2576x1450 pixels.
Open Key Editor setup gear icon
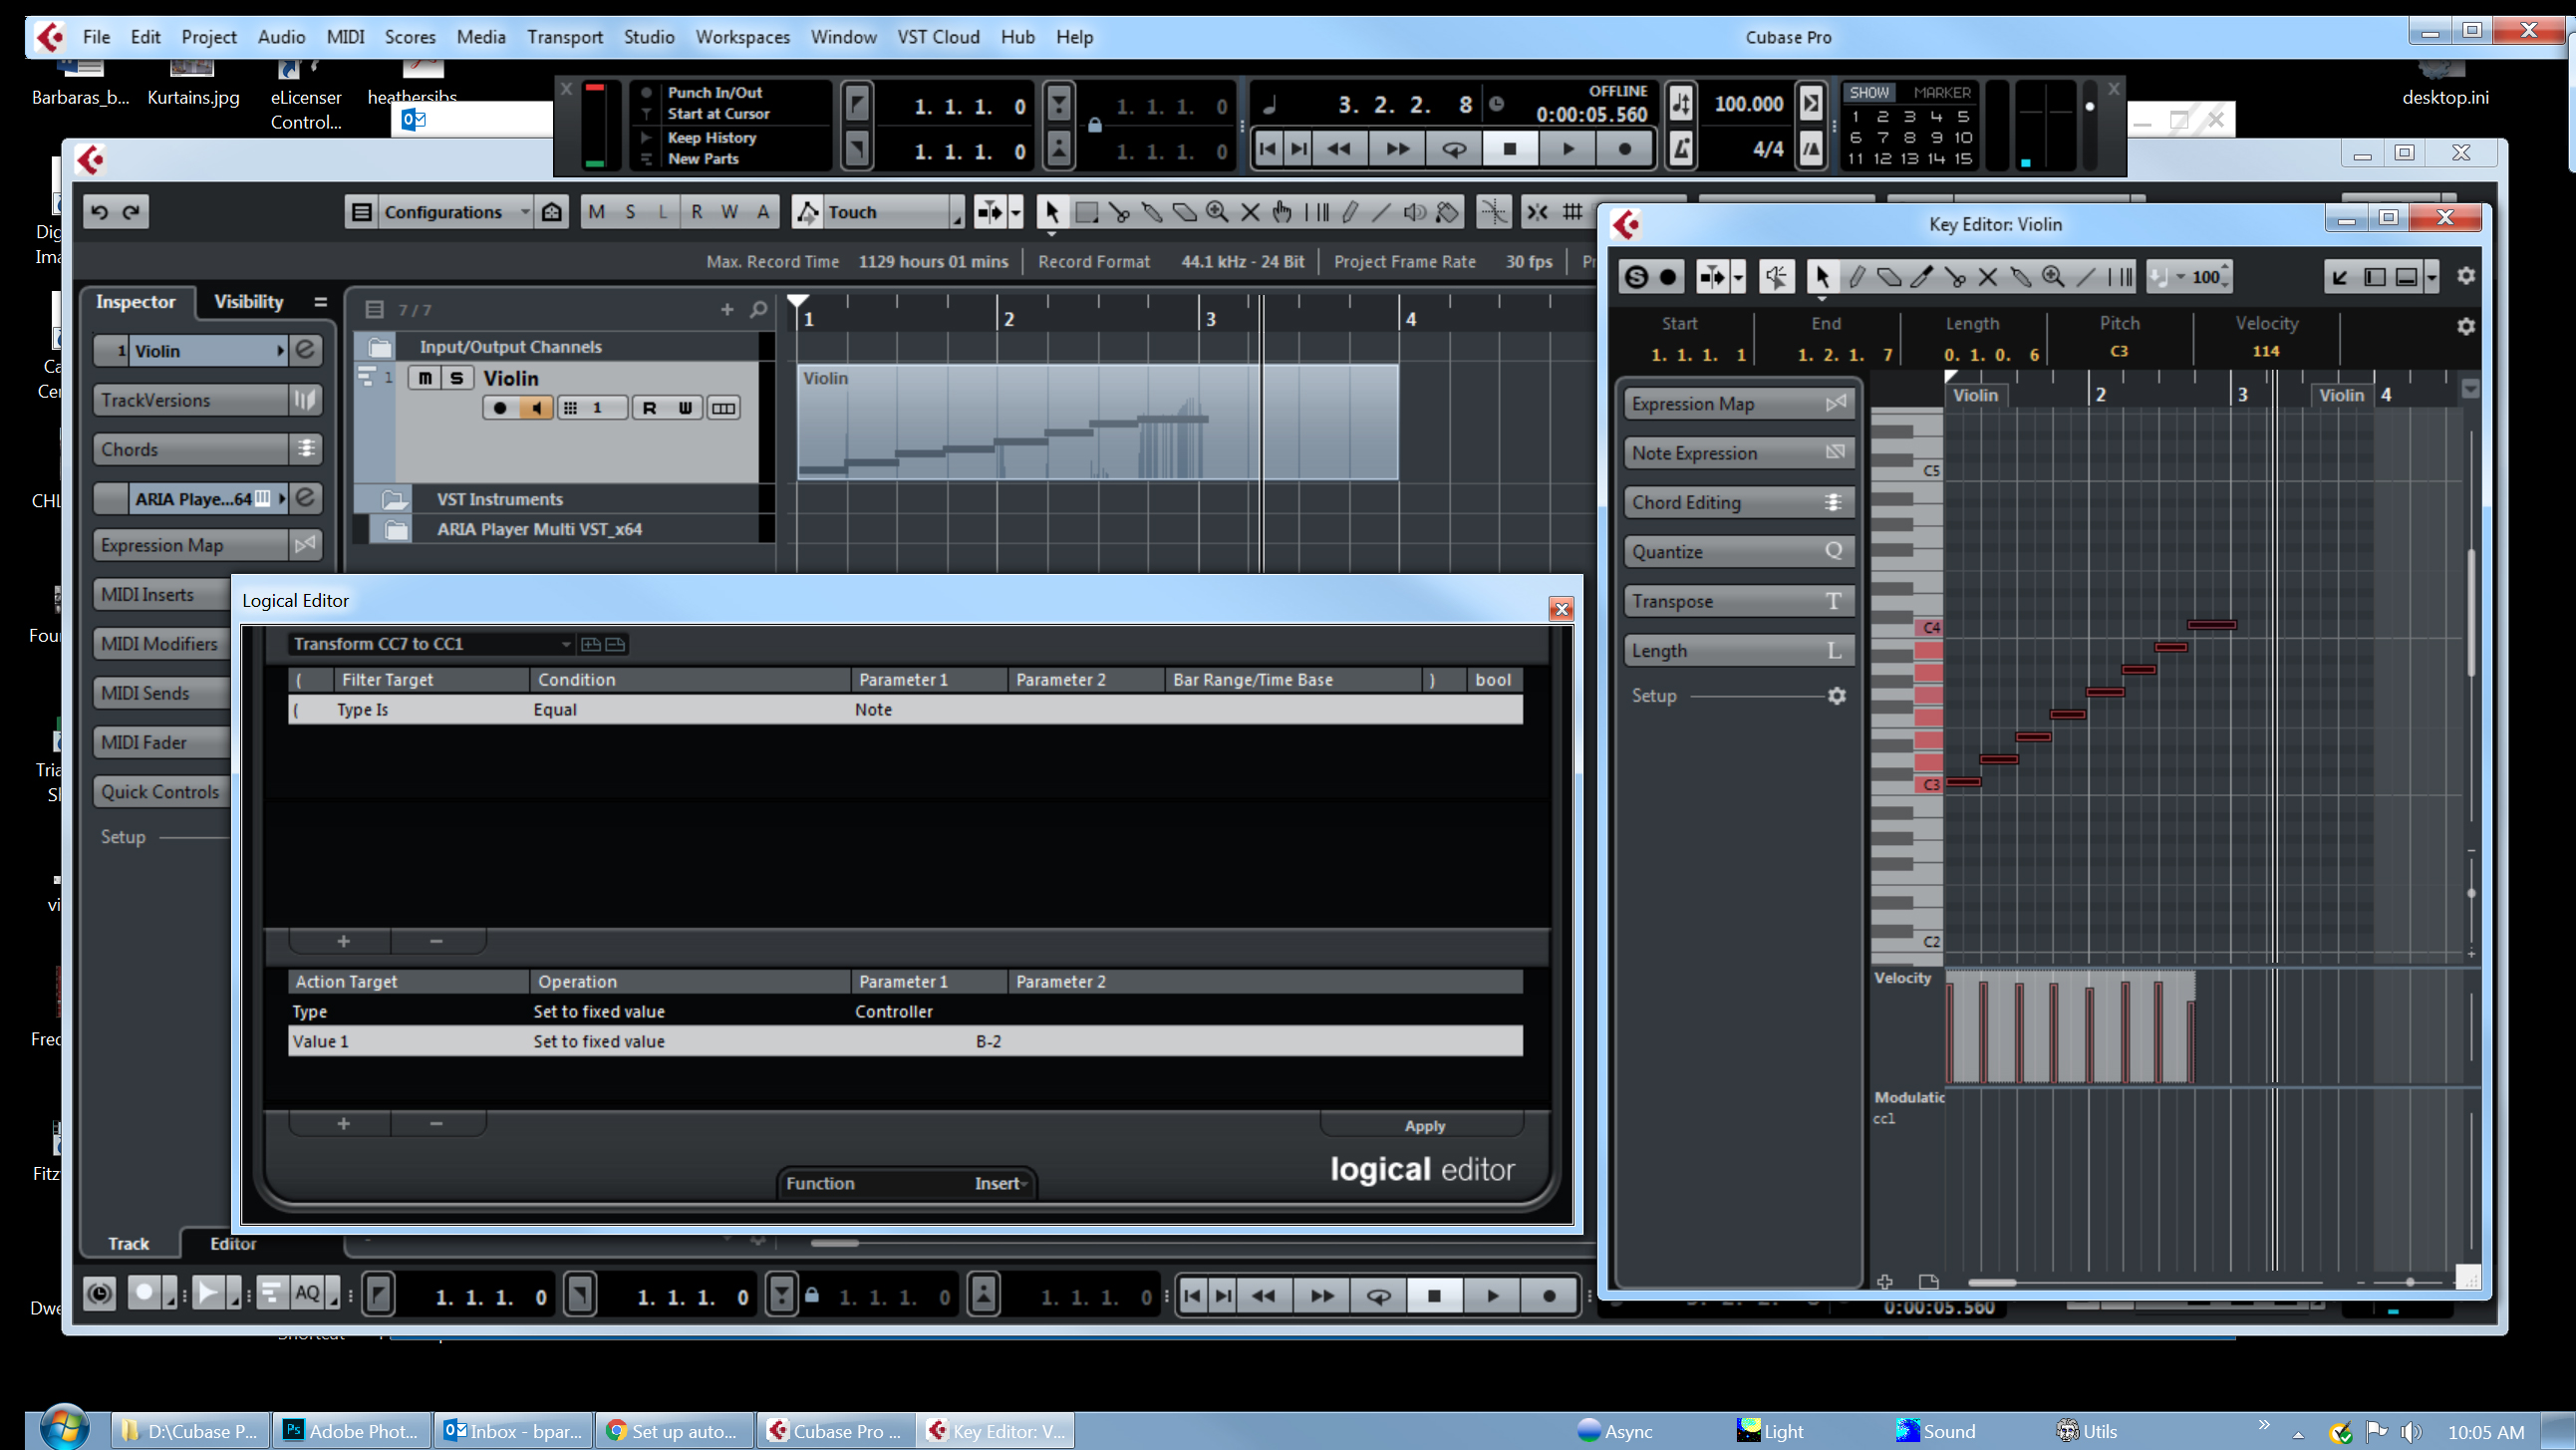2466,276
